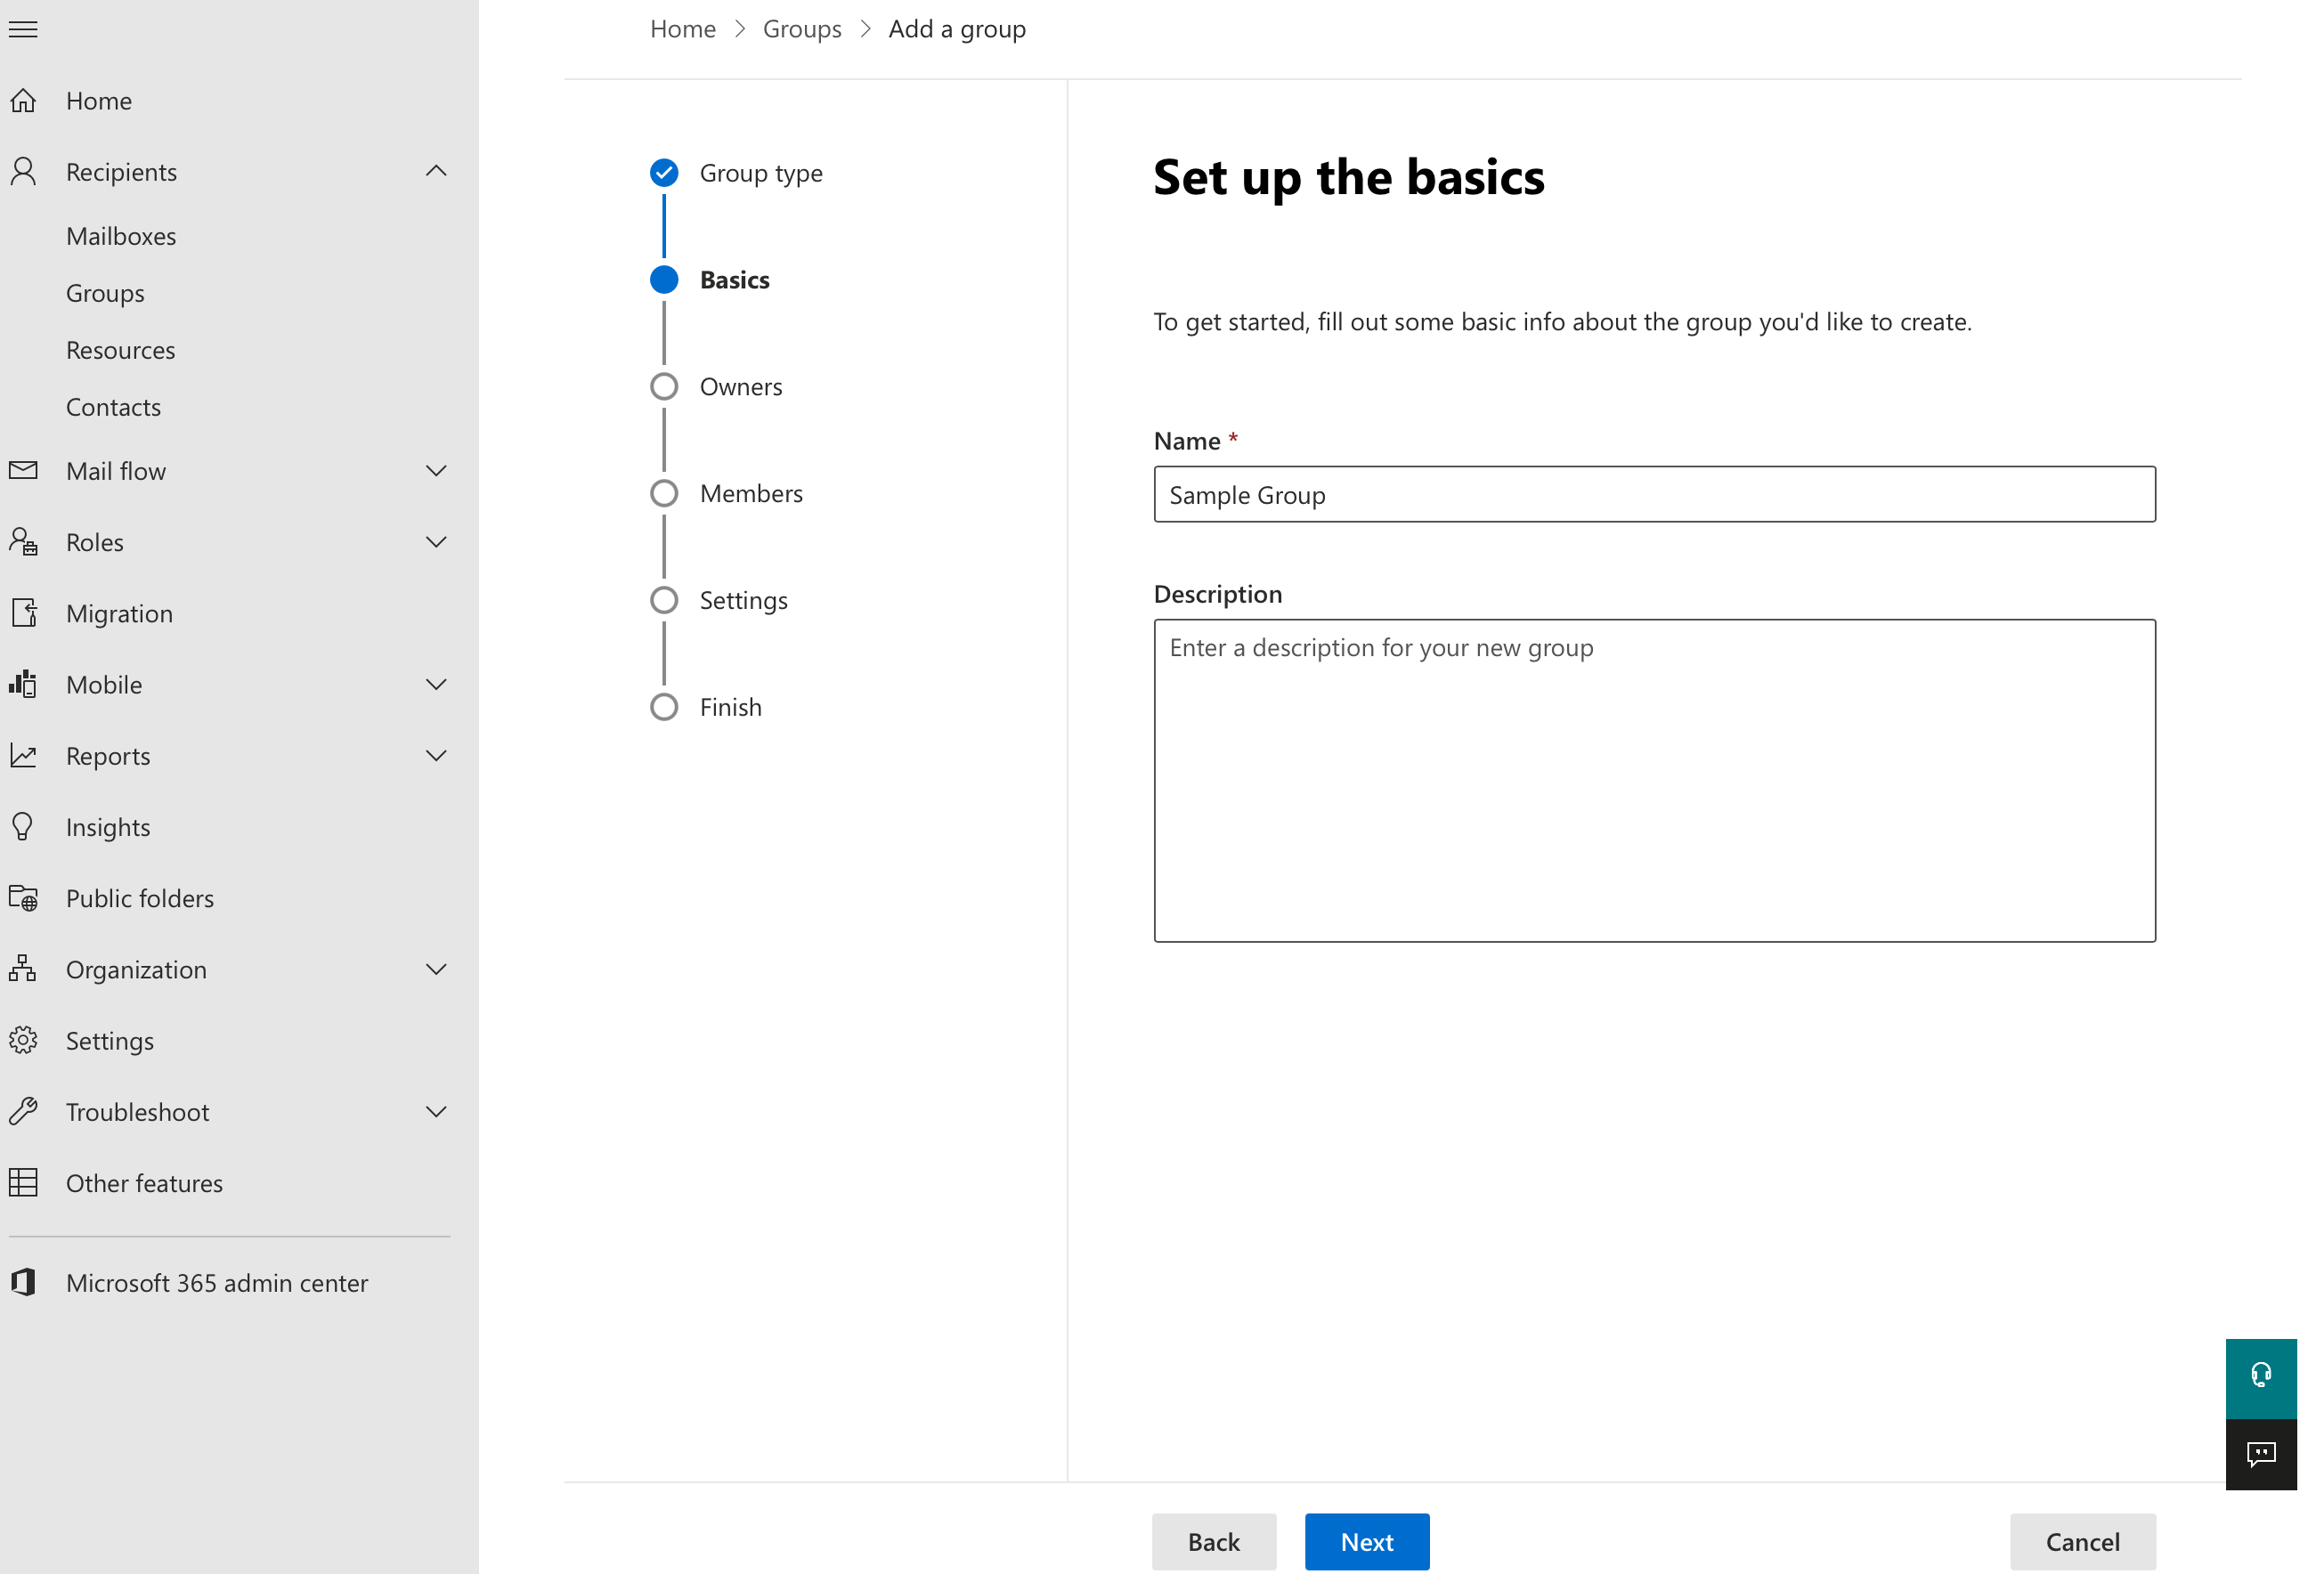Expand the Reports section

coord(436,755)
